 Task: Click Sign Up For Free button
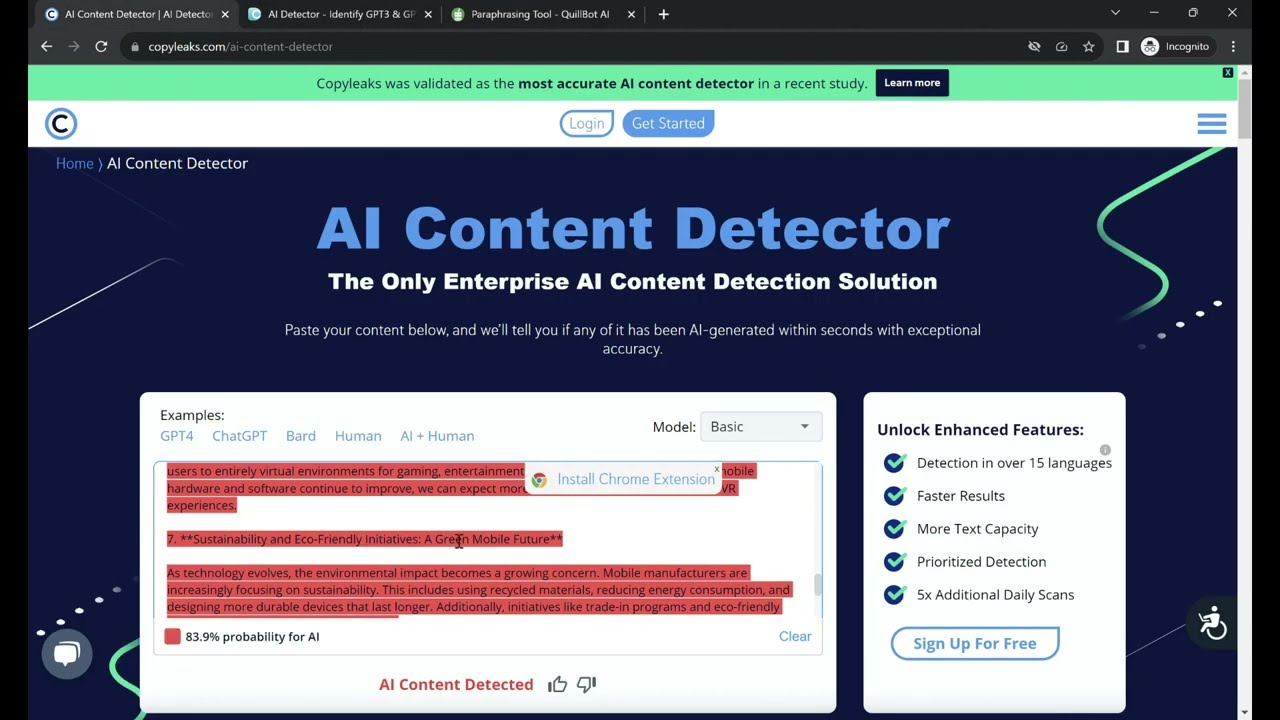(975, 643)
